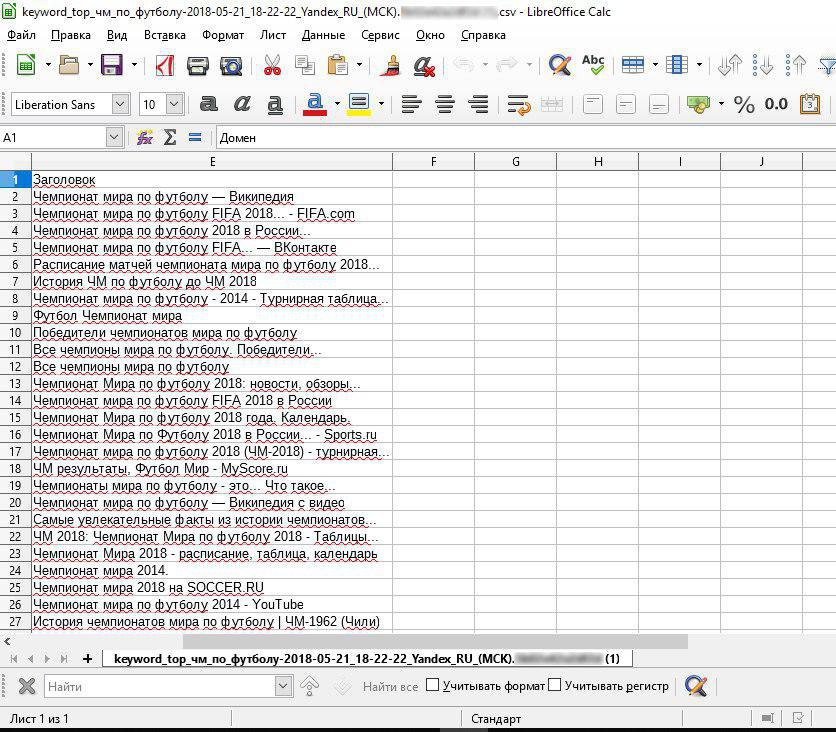836x732 pixels.
Task: Open print preview
Action: (x=231, y=66)
